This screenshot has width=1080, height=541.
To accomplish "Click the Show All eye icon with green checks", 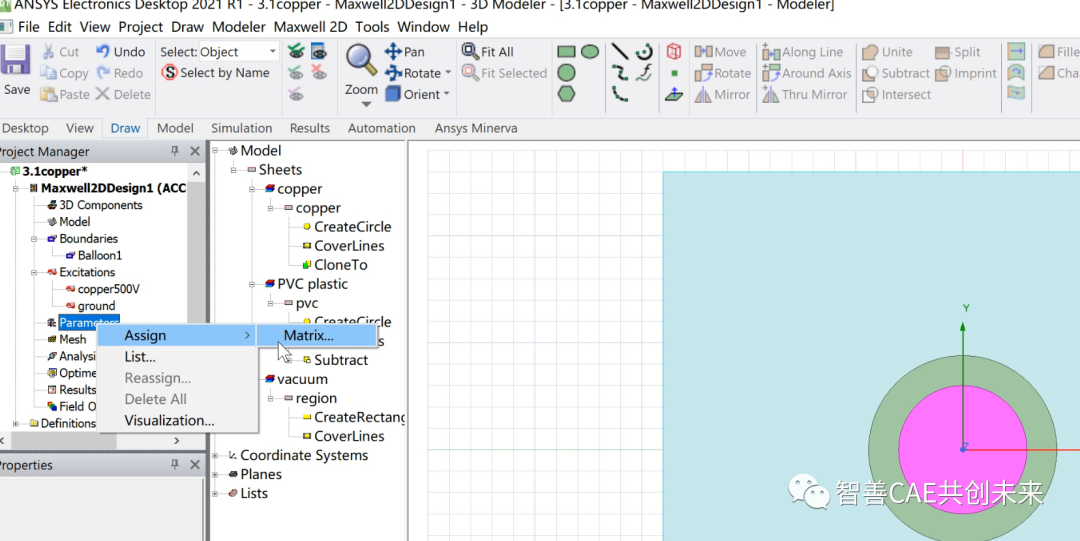I will (x=295, y=51).
